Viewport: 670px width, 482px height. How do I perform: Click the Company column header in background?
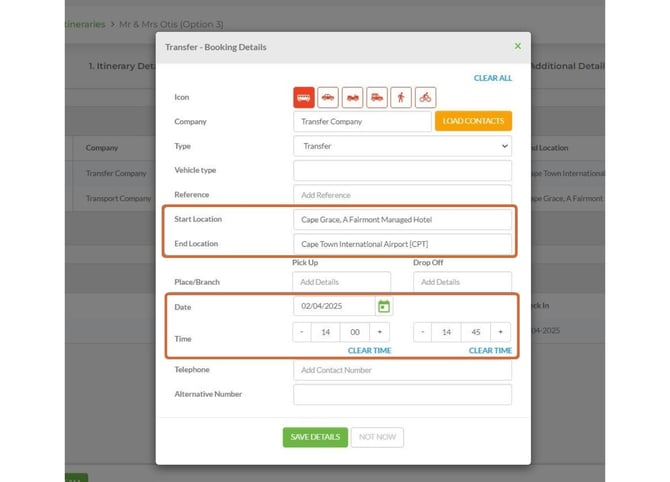(102, 148)
